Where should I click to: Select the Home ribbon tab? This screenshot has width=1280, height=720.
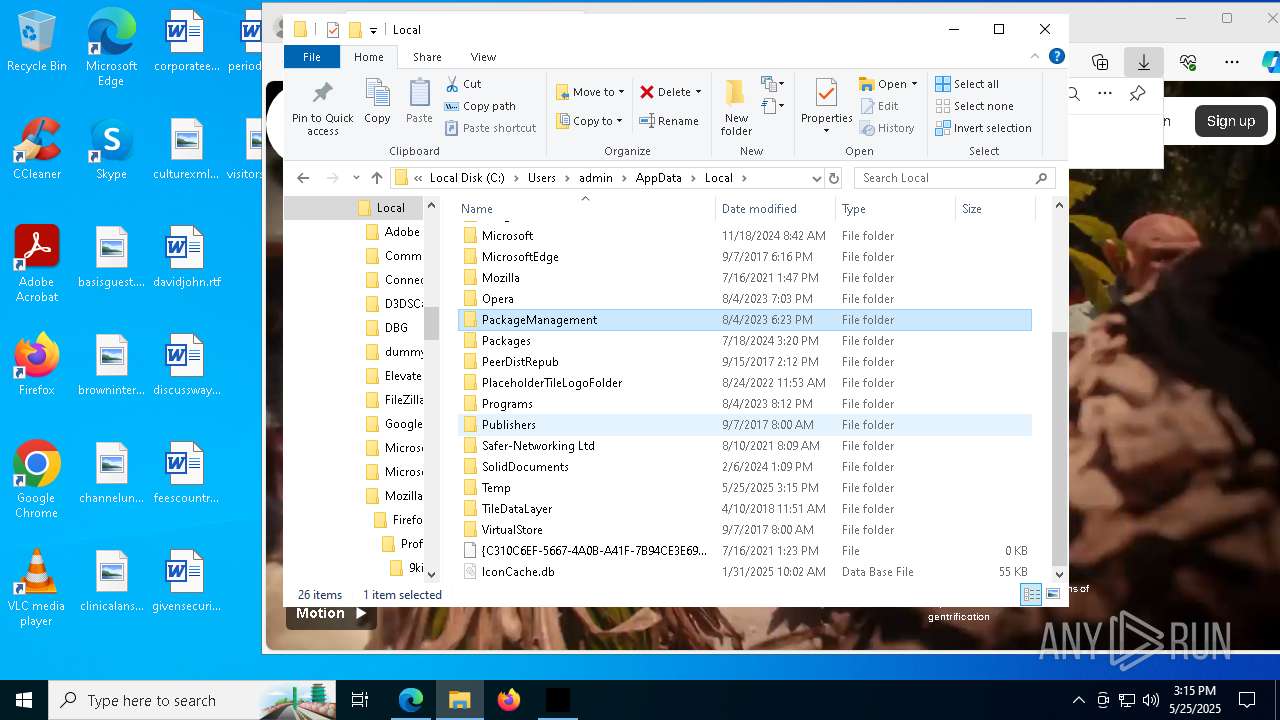click(369, 57)
